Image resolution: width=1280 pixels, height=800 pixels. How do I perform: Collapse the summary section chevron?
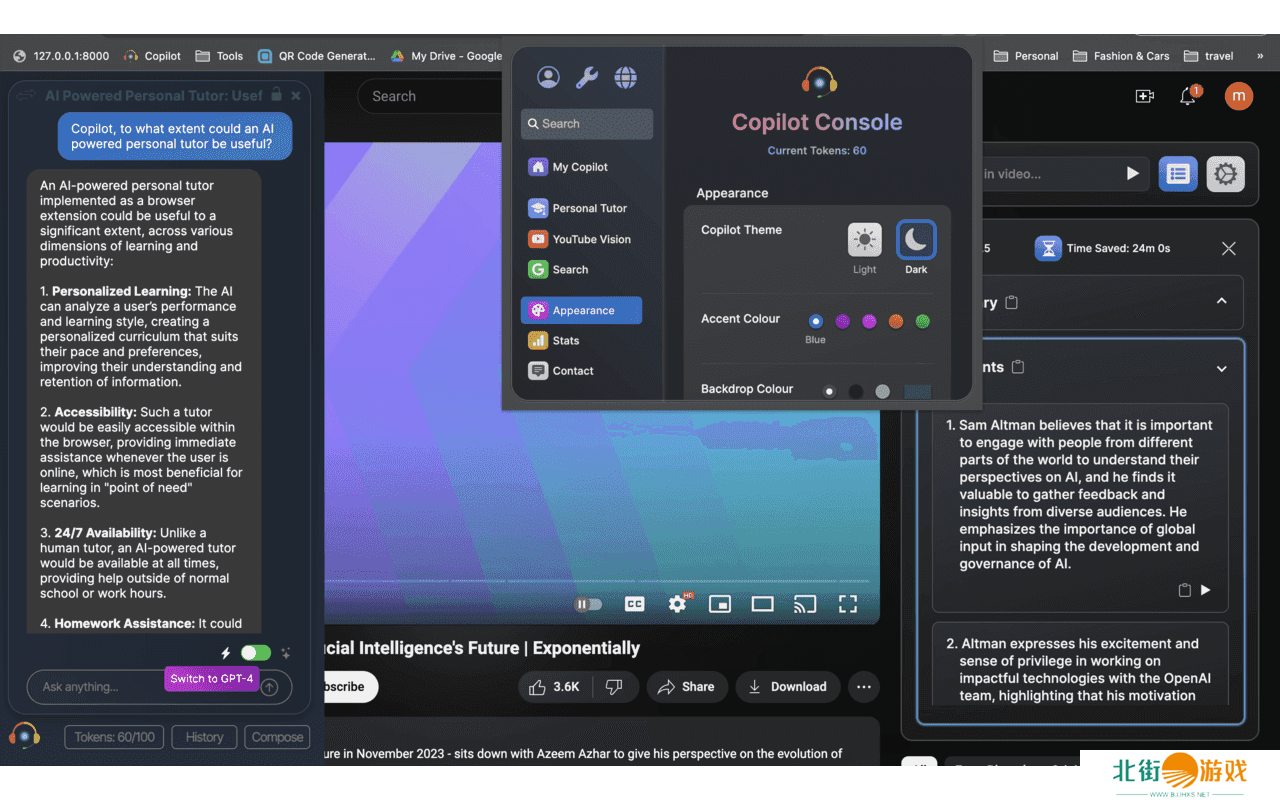click(1221, 301)
